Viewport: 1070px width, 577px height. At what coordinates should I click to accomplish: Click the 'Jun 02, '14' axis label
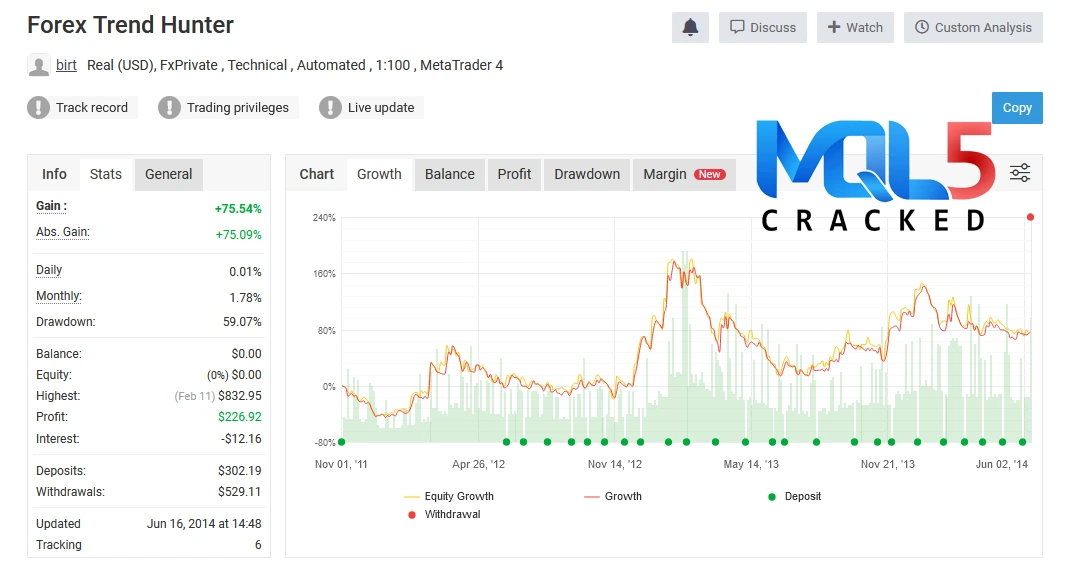[x=1002, y=464]
